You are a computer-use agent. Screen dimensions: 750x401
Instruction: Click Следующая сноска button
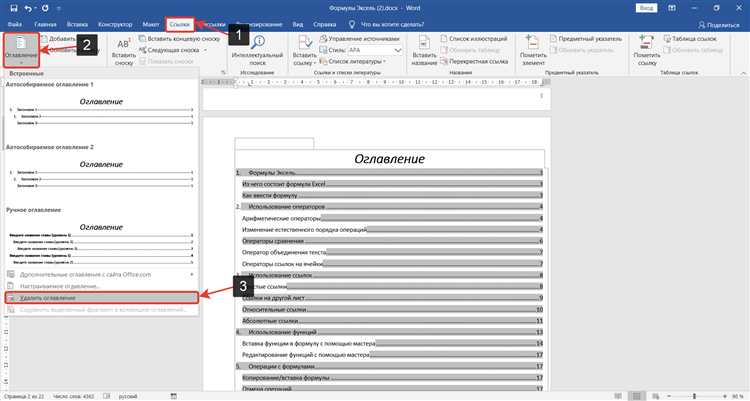point(169,50)
